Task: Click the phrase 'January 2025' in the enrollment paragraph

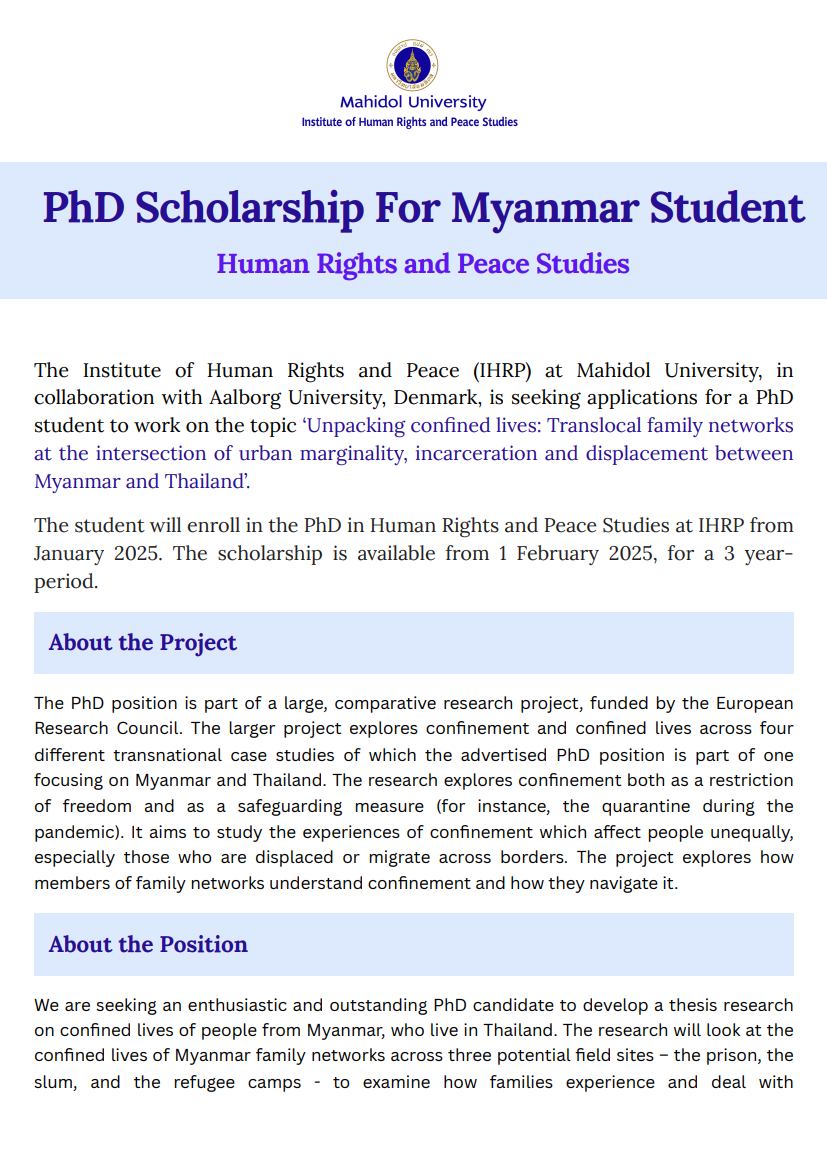Action: 96,553
